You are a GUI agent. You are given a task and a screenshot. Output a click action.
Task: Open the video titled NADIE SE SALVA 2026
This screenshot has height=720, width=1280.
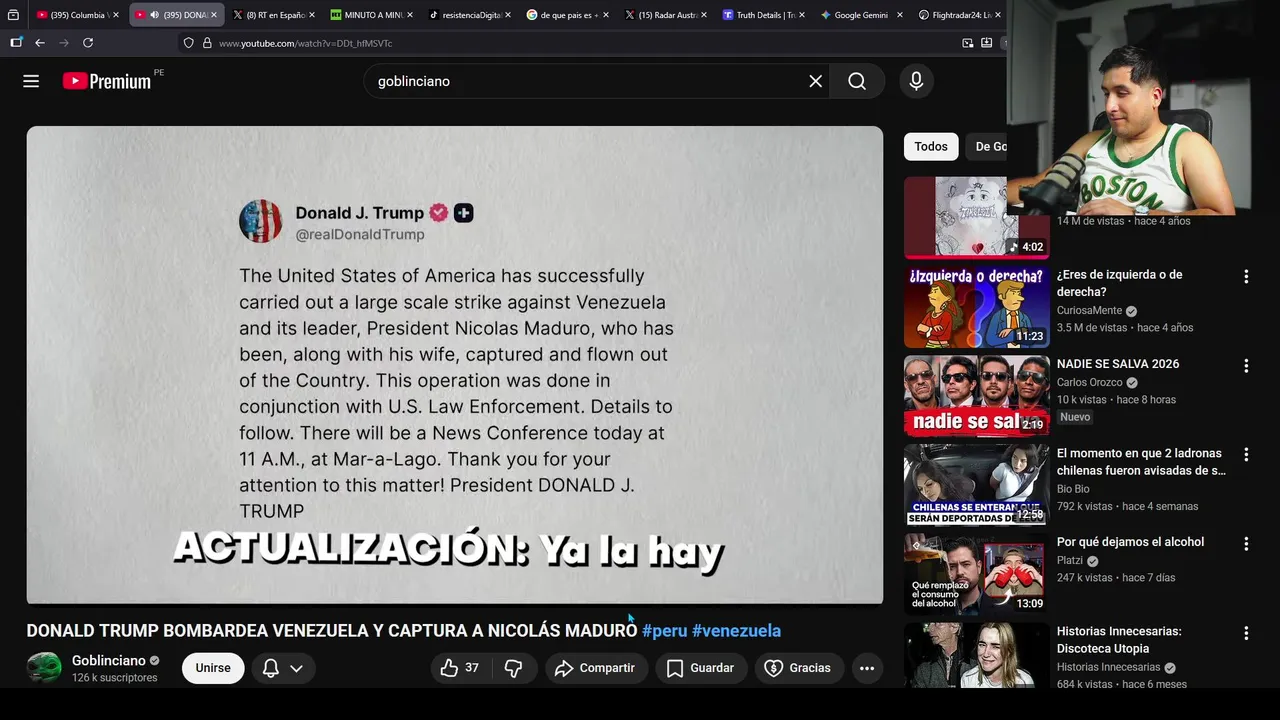[x=1118, y=364]
